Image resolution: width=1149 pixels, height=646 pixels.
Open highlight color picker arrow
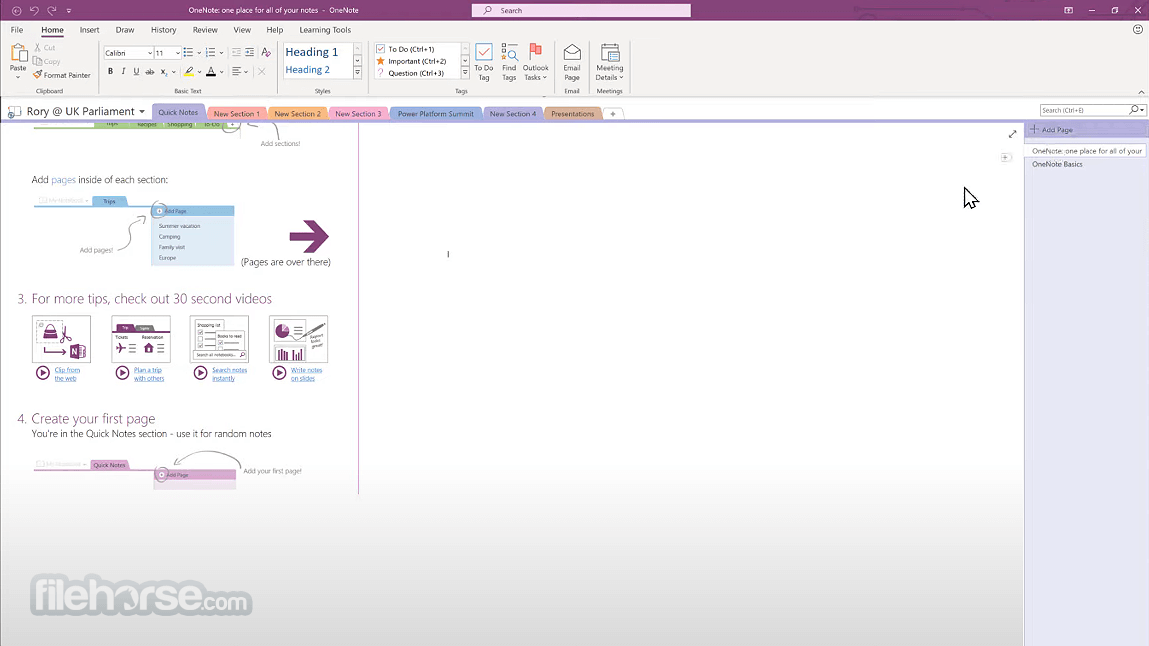point(199,72)
